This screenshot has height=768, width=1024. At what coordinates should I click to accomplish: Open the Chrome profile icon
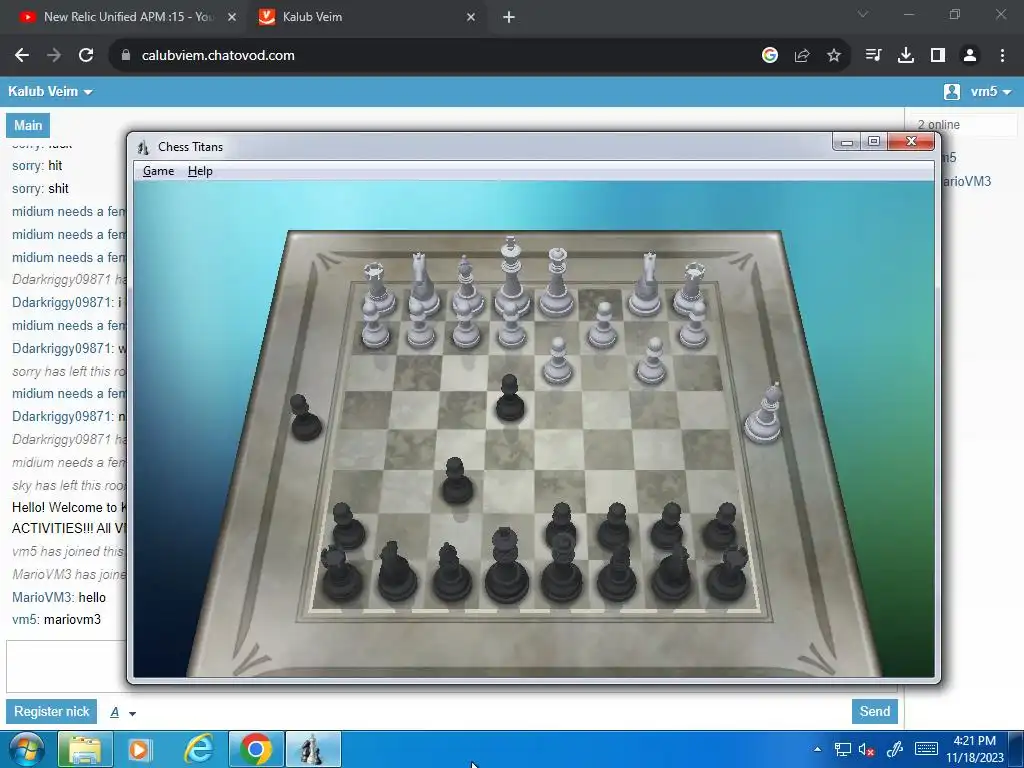click(970, 56)
